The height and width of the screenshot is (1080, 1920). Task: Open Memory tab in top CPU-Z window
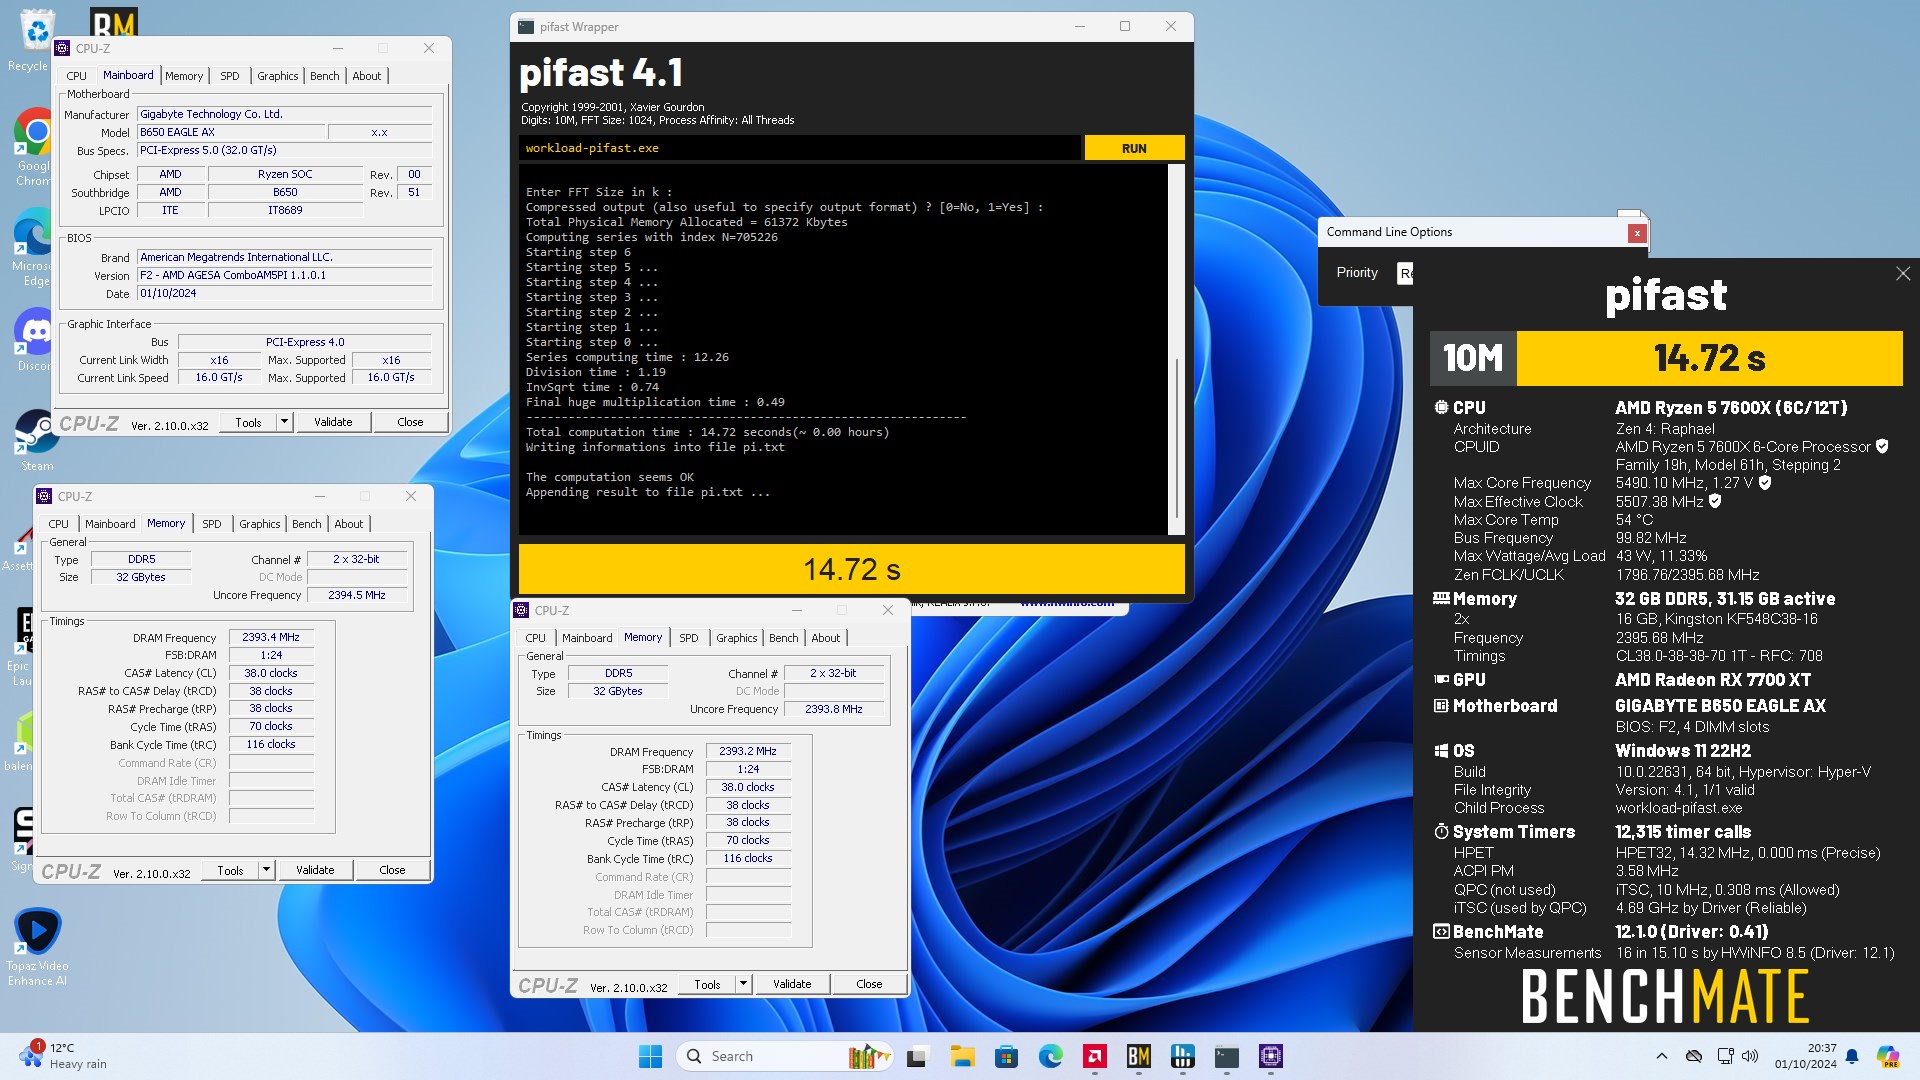tap(184, 76)
